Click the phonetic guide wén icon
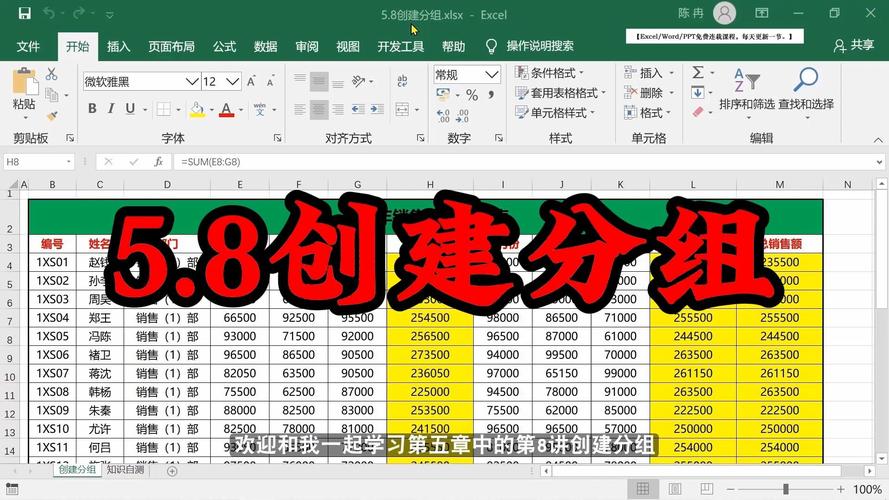The height and width of the screenshot is (500, 889). click(x=260, y=109)
